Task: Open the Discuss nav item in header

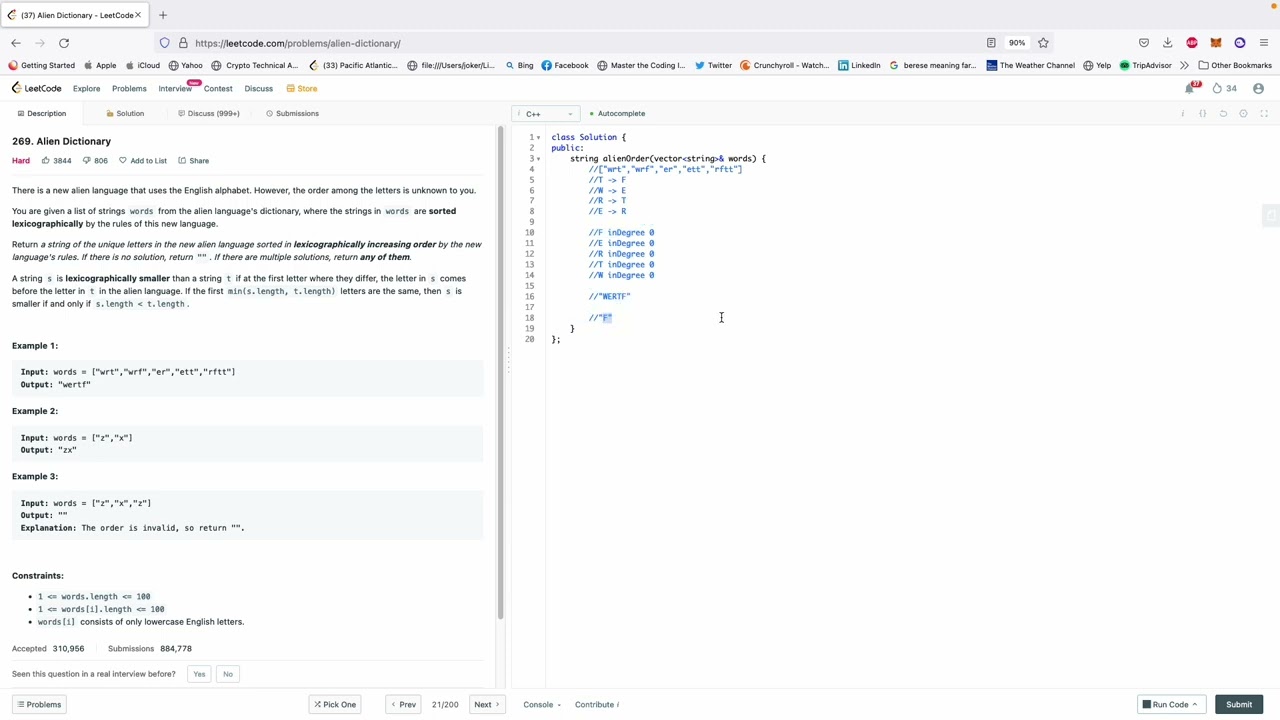Action: coord(258,88)
